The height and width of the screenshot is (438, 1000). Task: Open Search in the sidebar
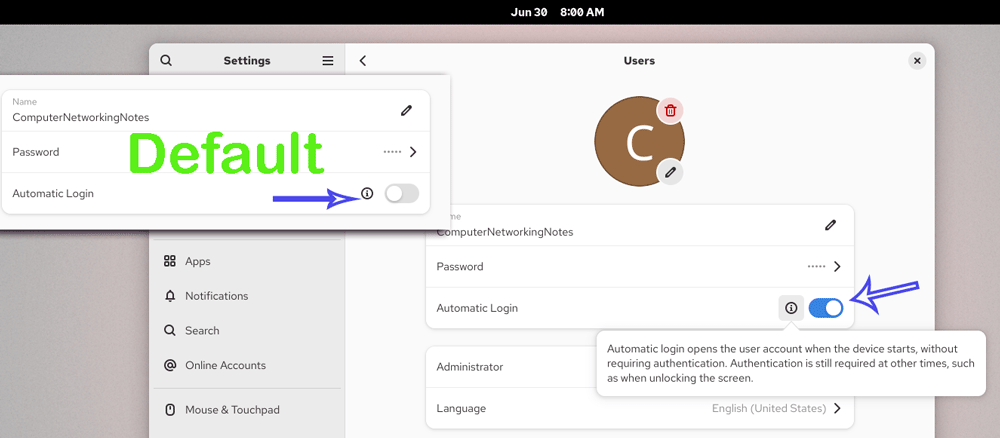[247, 330]
